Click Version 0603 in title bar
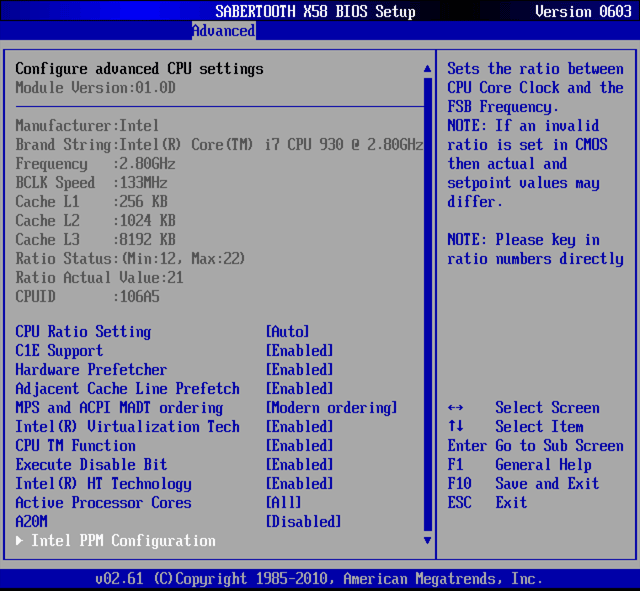 (583, 11)
